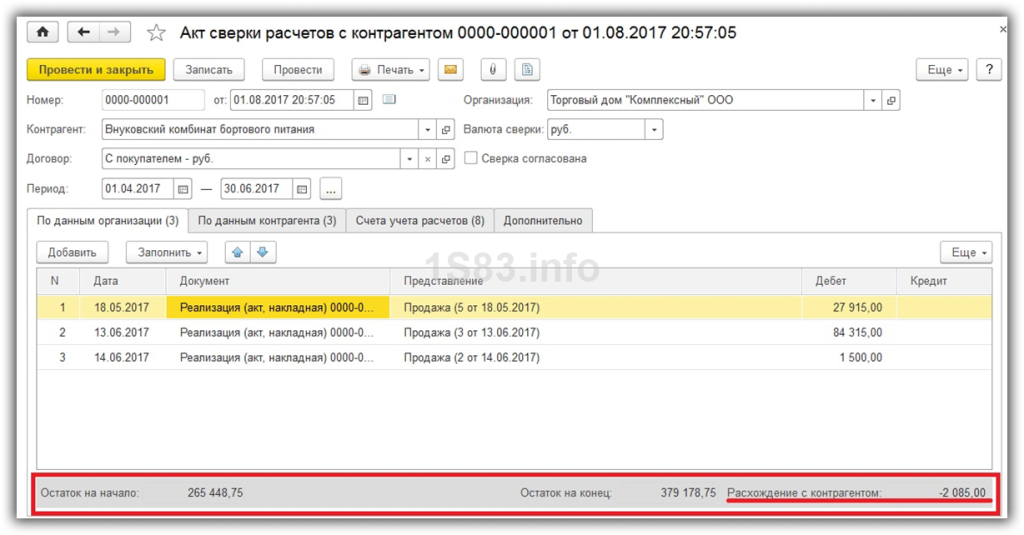The image size is (1024, 535).
Task: Move row up with blue arrow
Action: pyautogui.click(x=238, y=252)
